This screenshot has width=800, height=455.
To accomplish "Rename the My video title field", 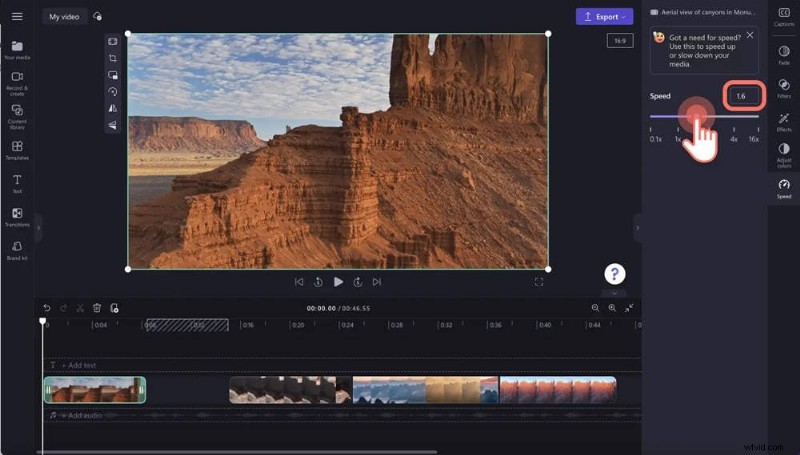I will [x=64, y=16].
